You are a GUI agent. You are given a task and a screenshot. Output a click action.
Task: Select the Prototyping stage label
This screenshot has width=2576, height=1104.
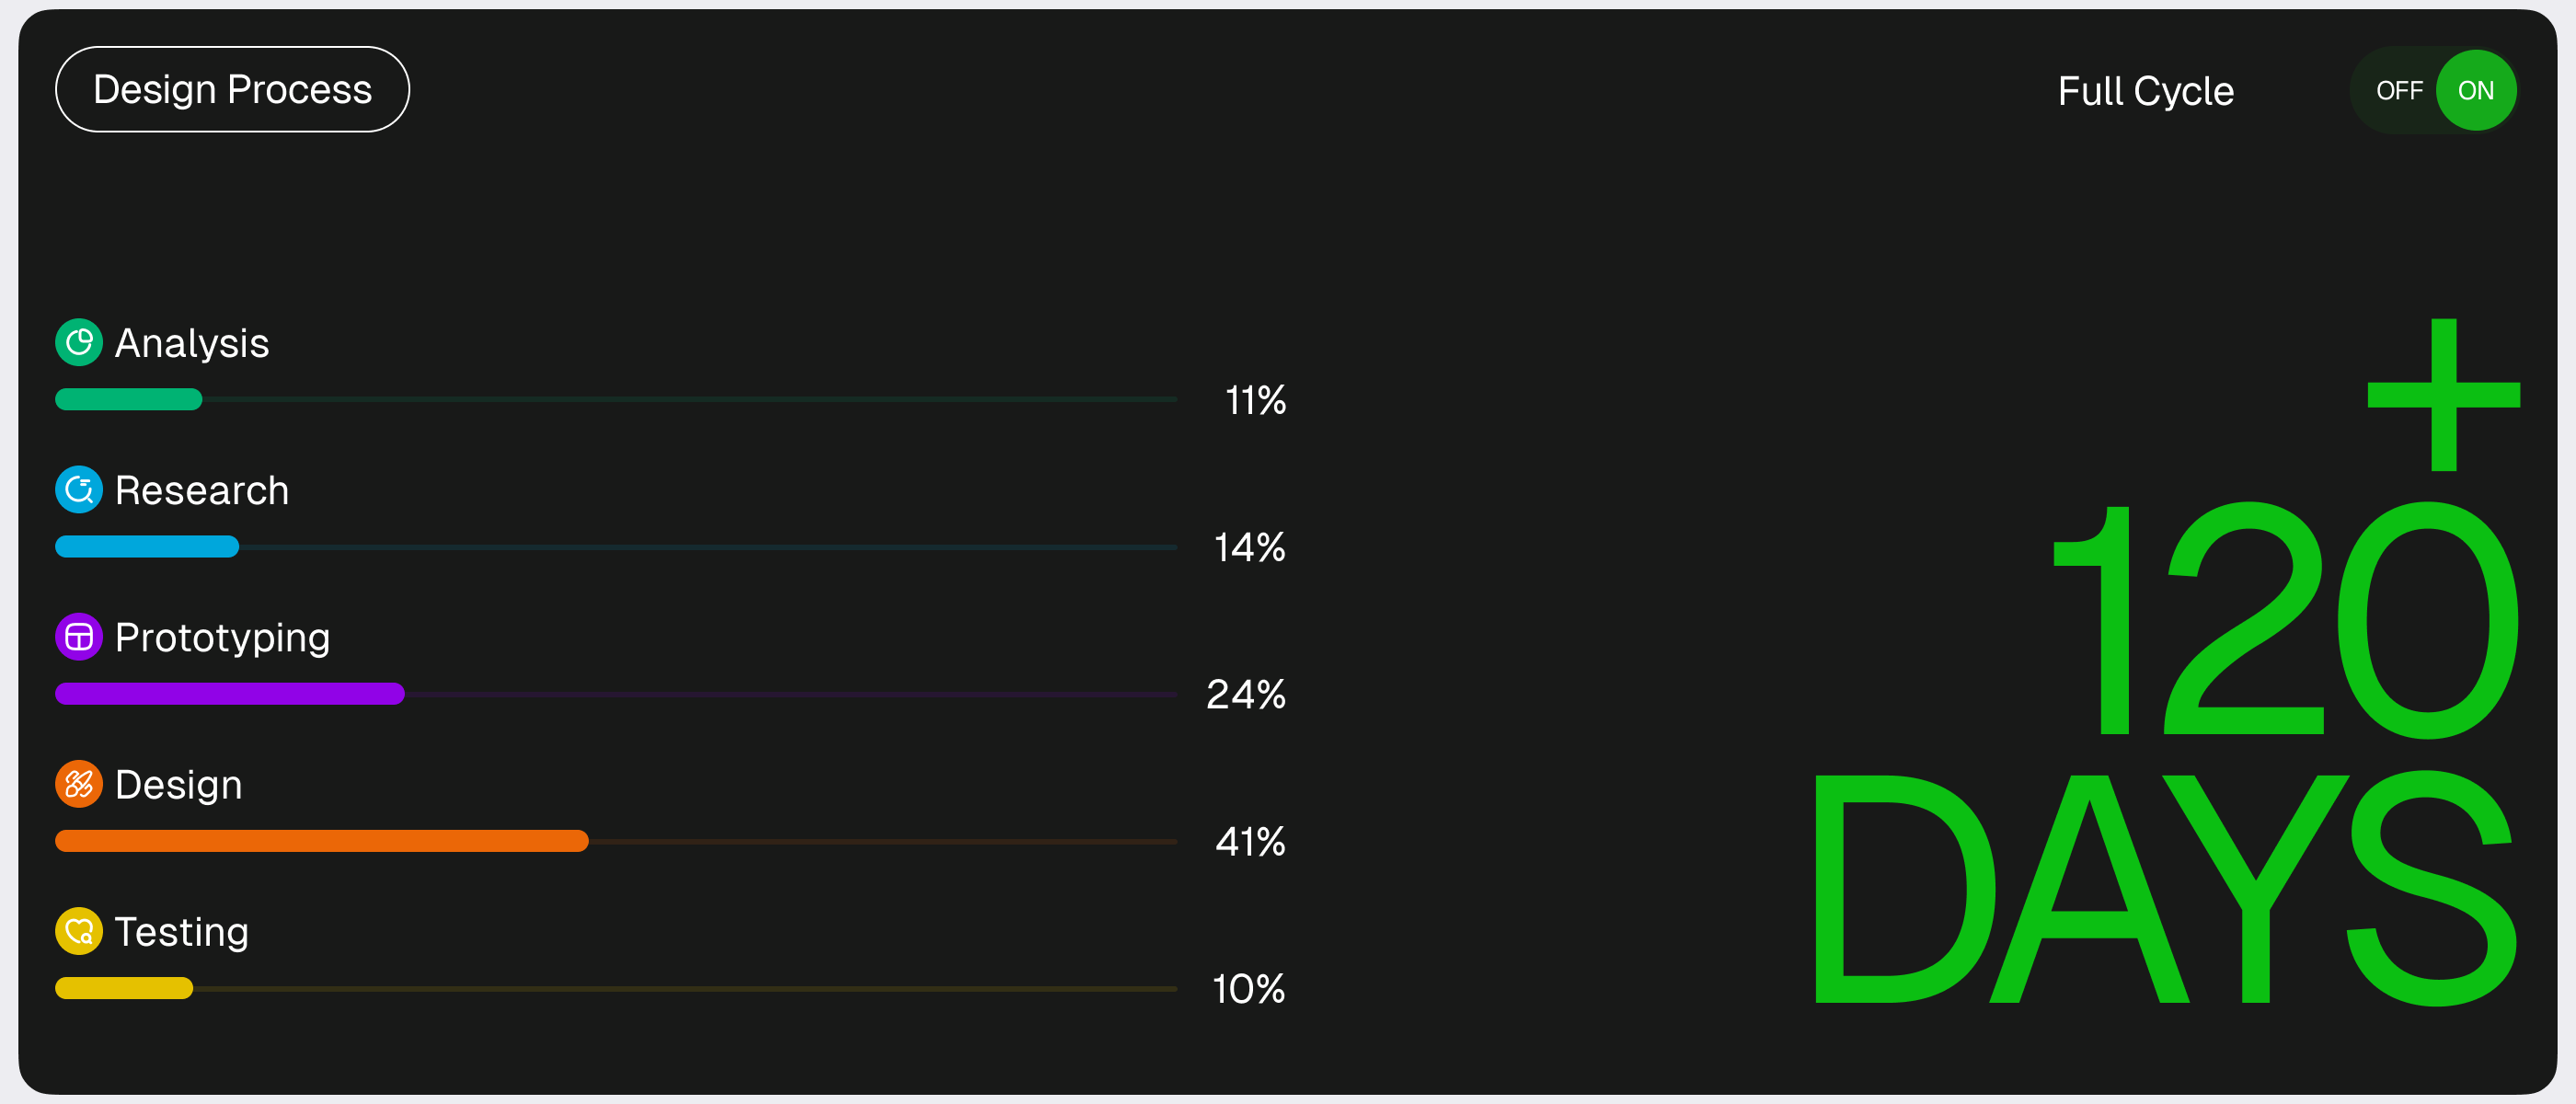(222, 637)
